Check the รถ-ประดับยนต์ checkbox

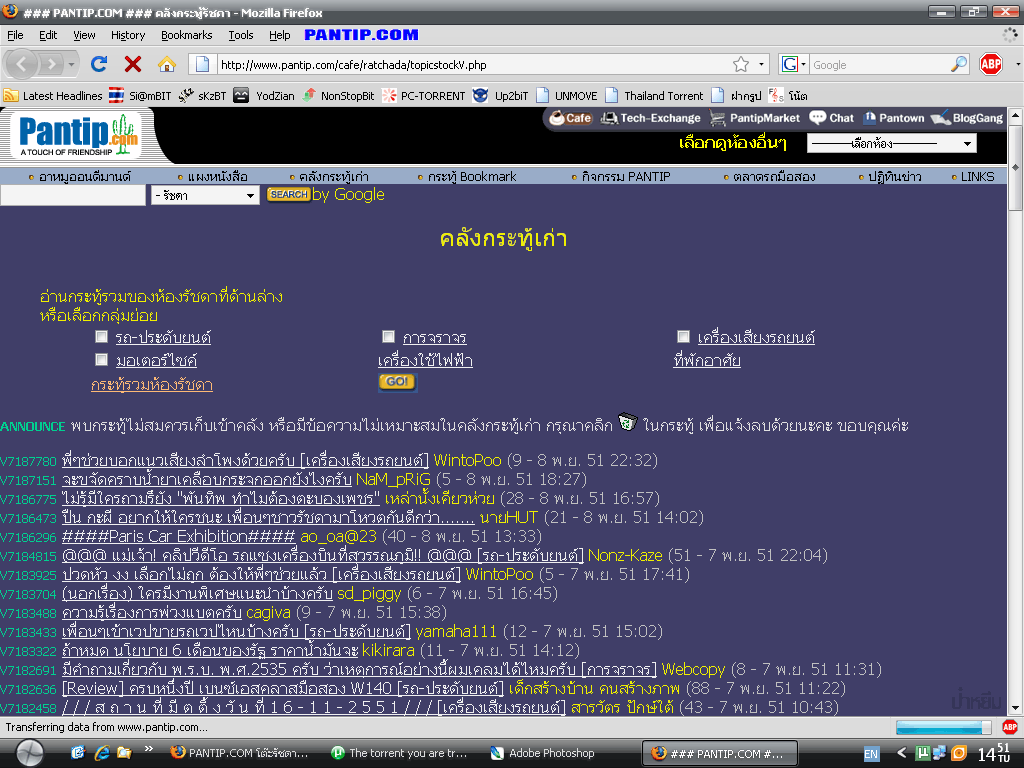[x=101, y=337]
